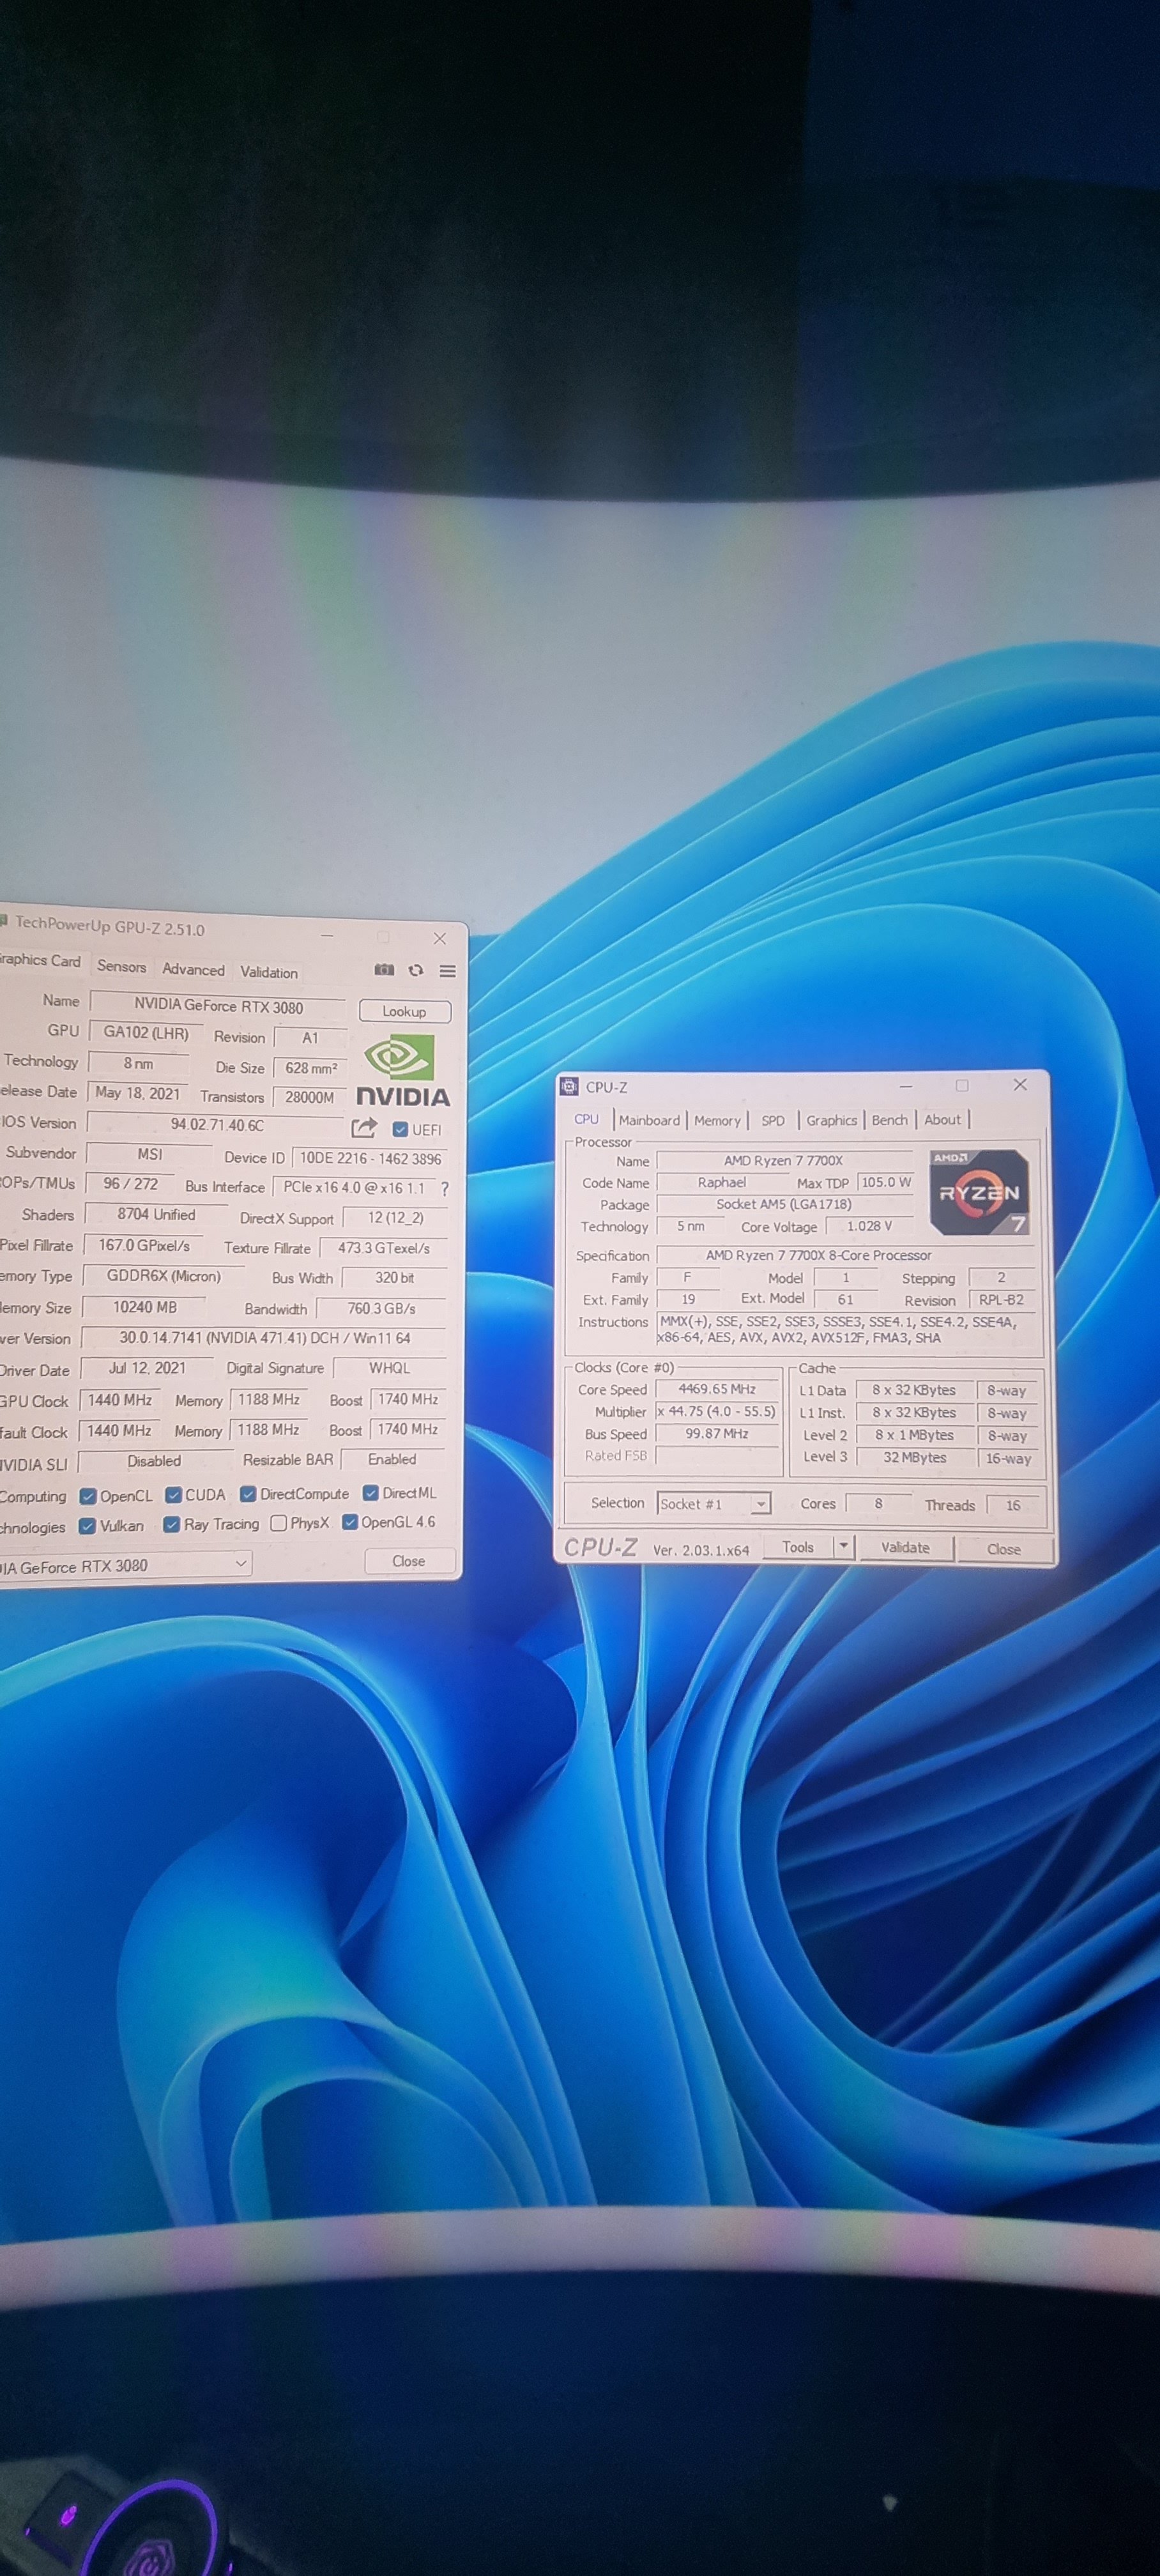This screenshot has height=2576, width=1160.
Task: Select the CPU tab in CPU-Z
Action: point(587,1119)
